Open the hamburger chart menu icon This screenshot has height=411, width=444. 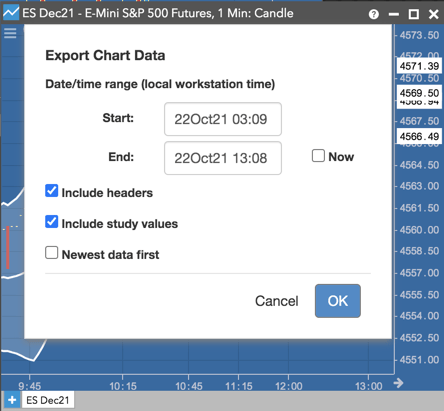(10, 33)
